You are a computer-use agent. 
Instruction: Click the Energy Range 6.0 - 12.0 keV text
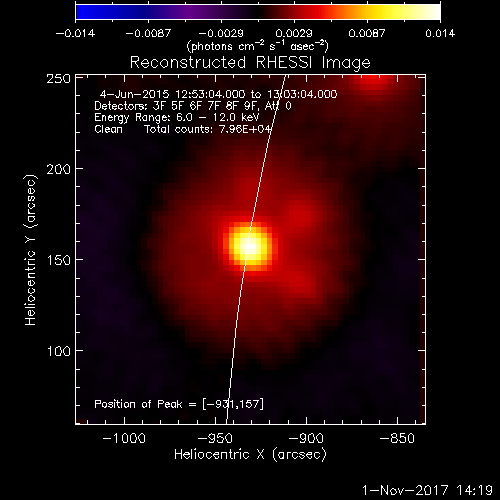[176, 117]
